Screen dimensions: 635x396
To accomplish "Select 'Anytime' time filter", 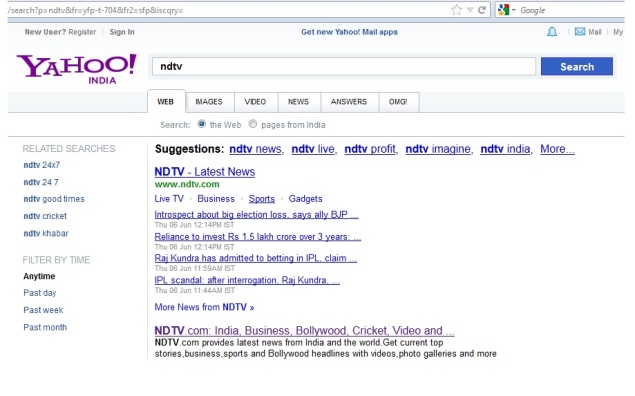I will coord(39,276).
